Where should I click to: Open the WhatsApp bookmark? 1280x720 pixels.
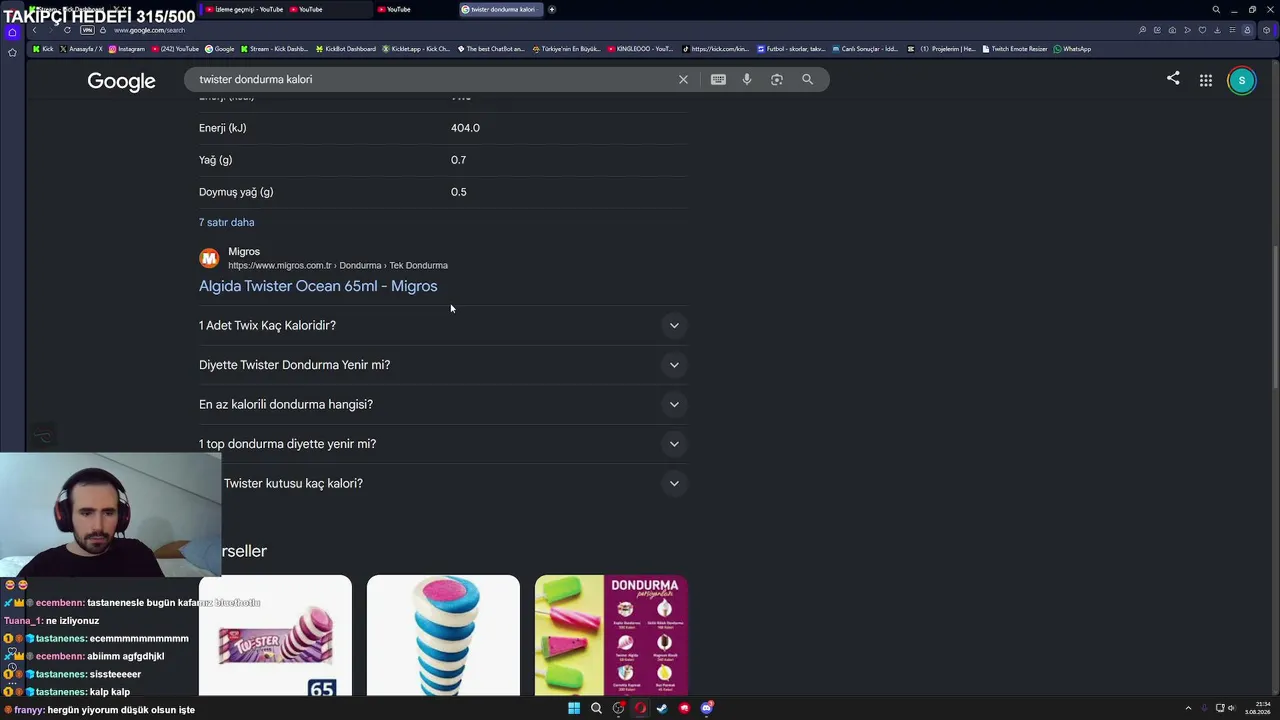[1072, 49]
